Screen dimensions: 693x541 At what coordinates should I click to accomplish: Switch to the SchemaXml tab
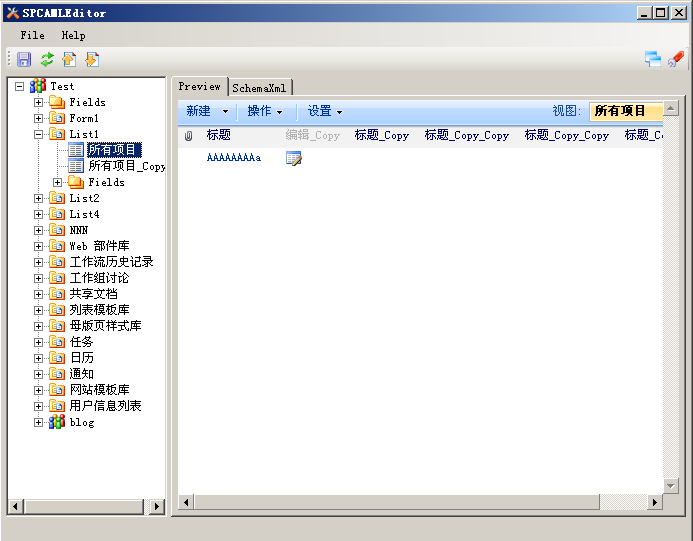pyautogui.click(x=259, y=88)
